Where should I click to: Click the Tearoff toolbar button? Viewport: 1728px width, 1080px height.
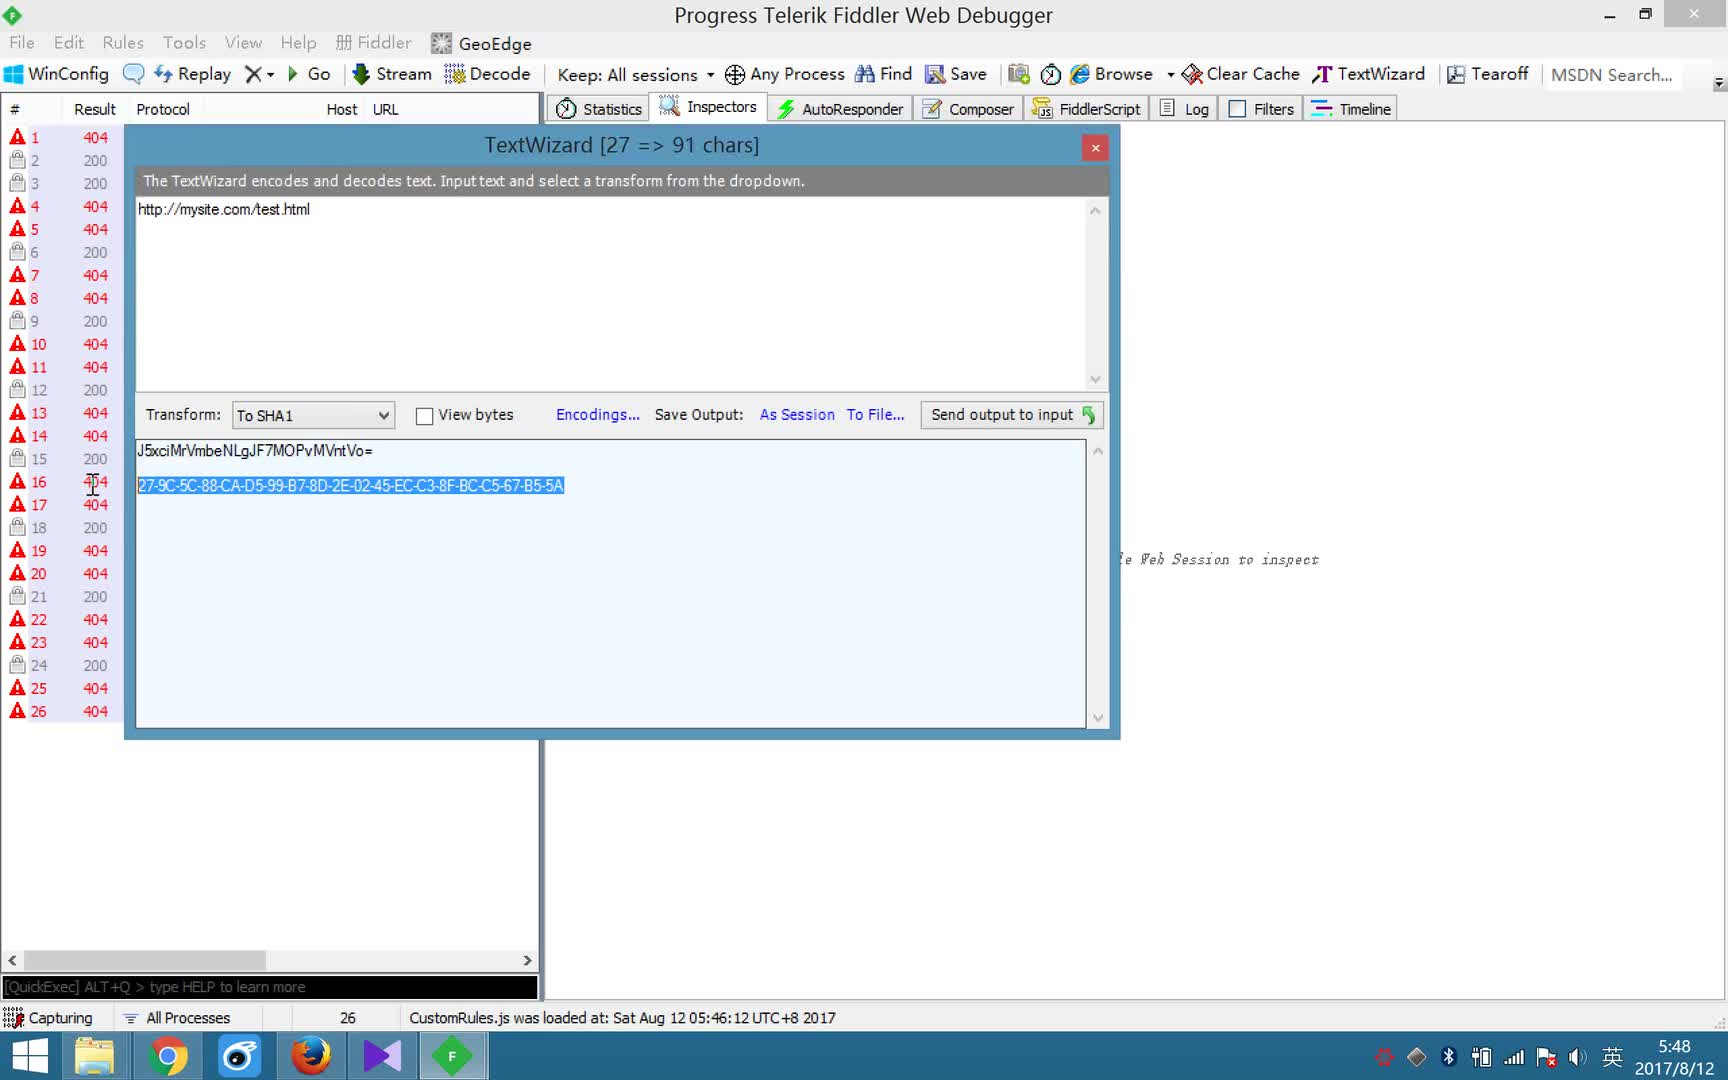[1488, 74]
